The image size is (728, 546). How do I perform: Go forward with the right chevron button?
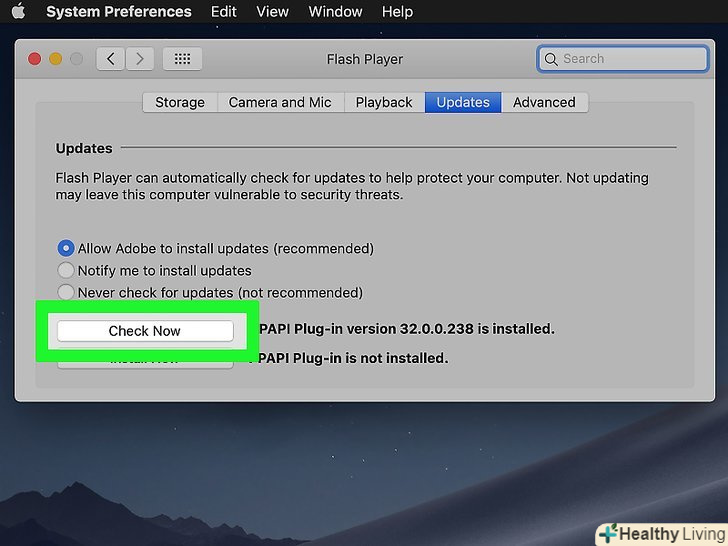click(x=140, y=59)
